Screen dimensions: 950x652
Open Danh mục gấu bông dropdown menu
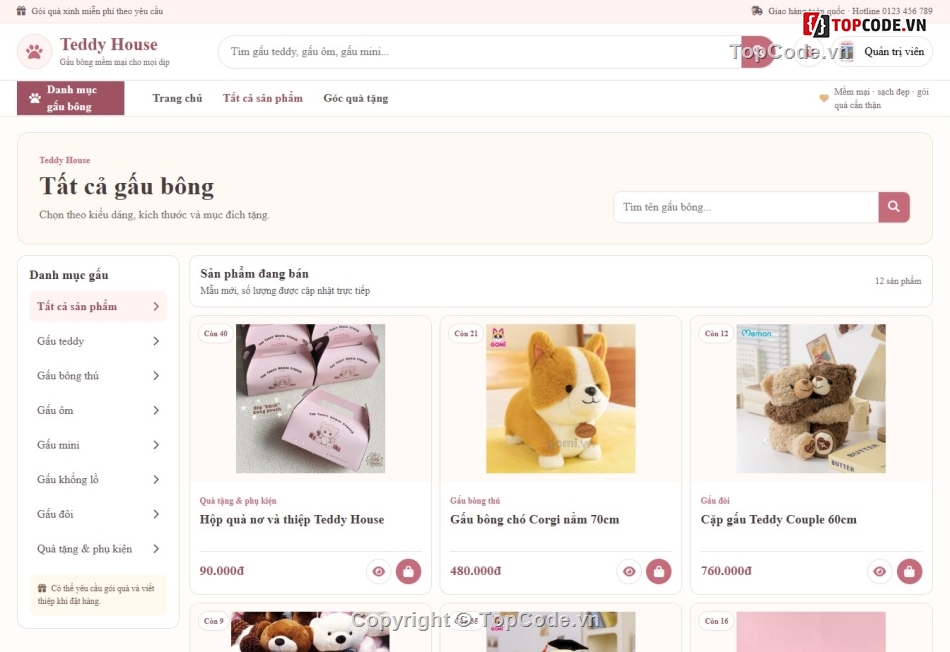coord(70,98)
